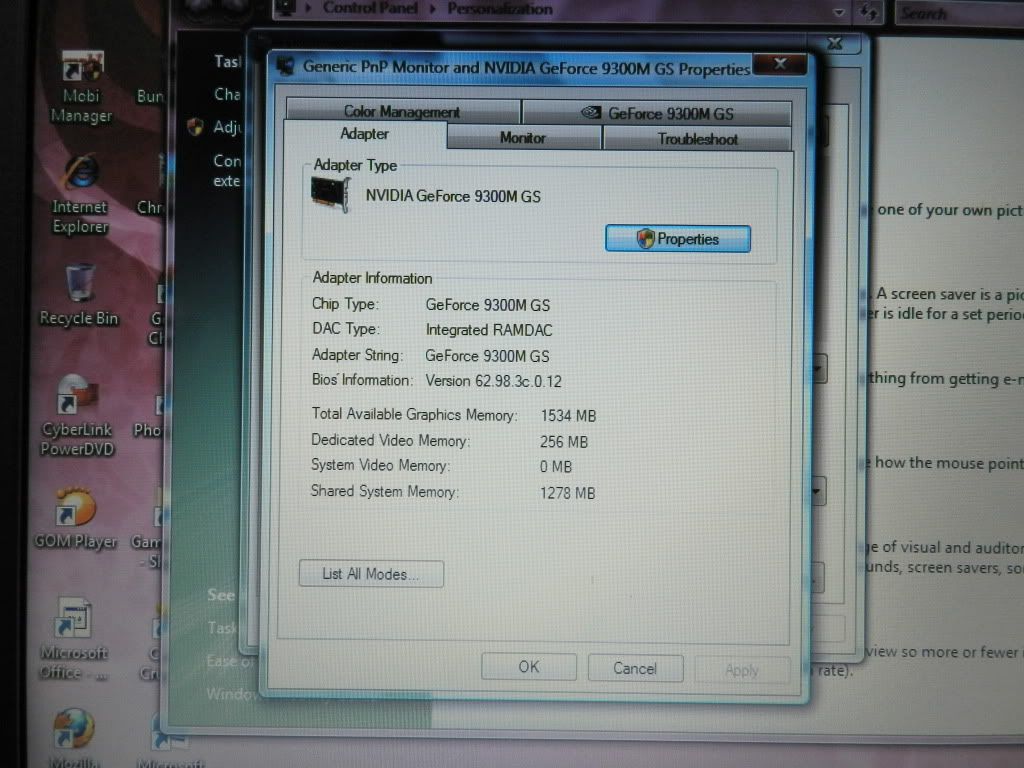Image resolution: width=1024 pixels, height=768 pixels.
Task: Open the Microsoft Office desktop shortcut
Action: click(x=74, y=639)
